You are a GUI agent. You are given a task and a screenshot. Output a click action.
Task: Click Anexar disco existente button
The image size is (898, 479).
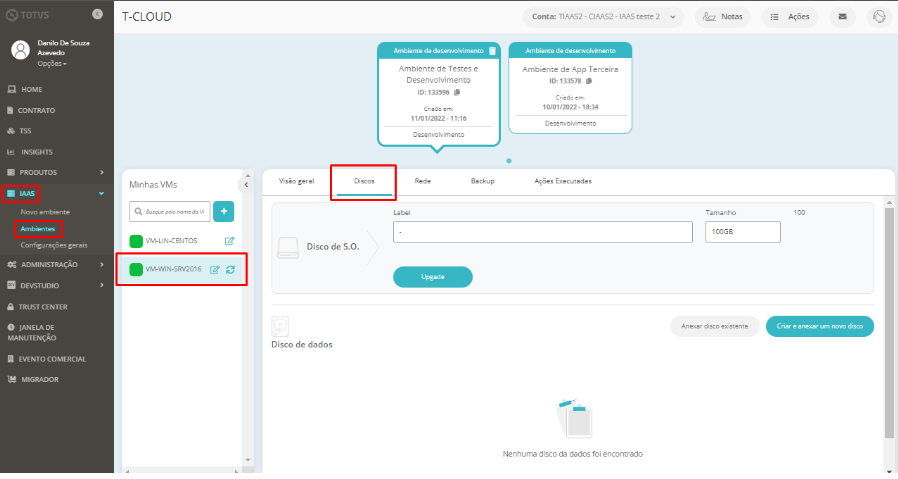(x=715, y=326)
